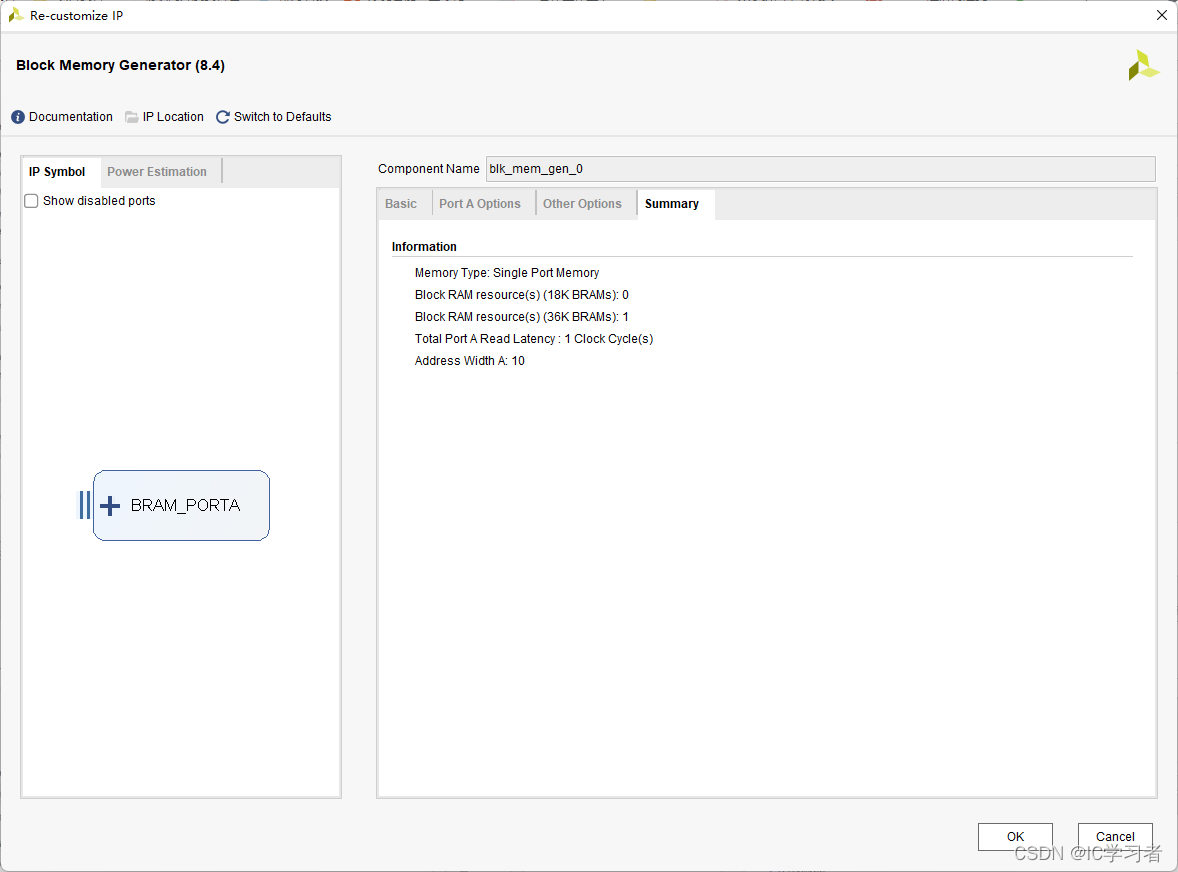Open the Basic tab
Image resolution: width=1178 pixels, height=872 pixels.
(401, 204)
